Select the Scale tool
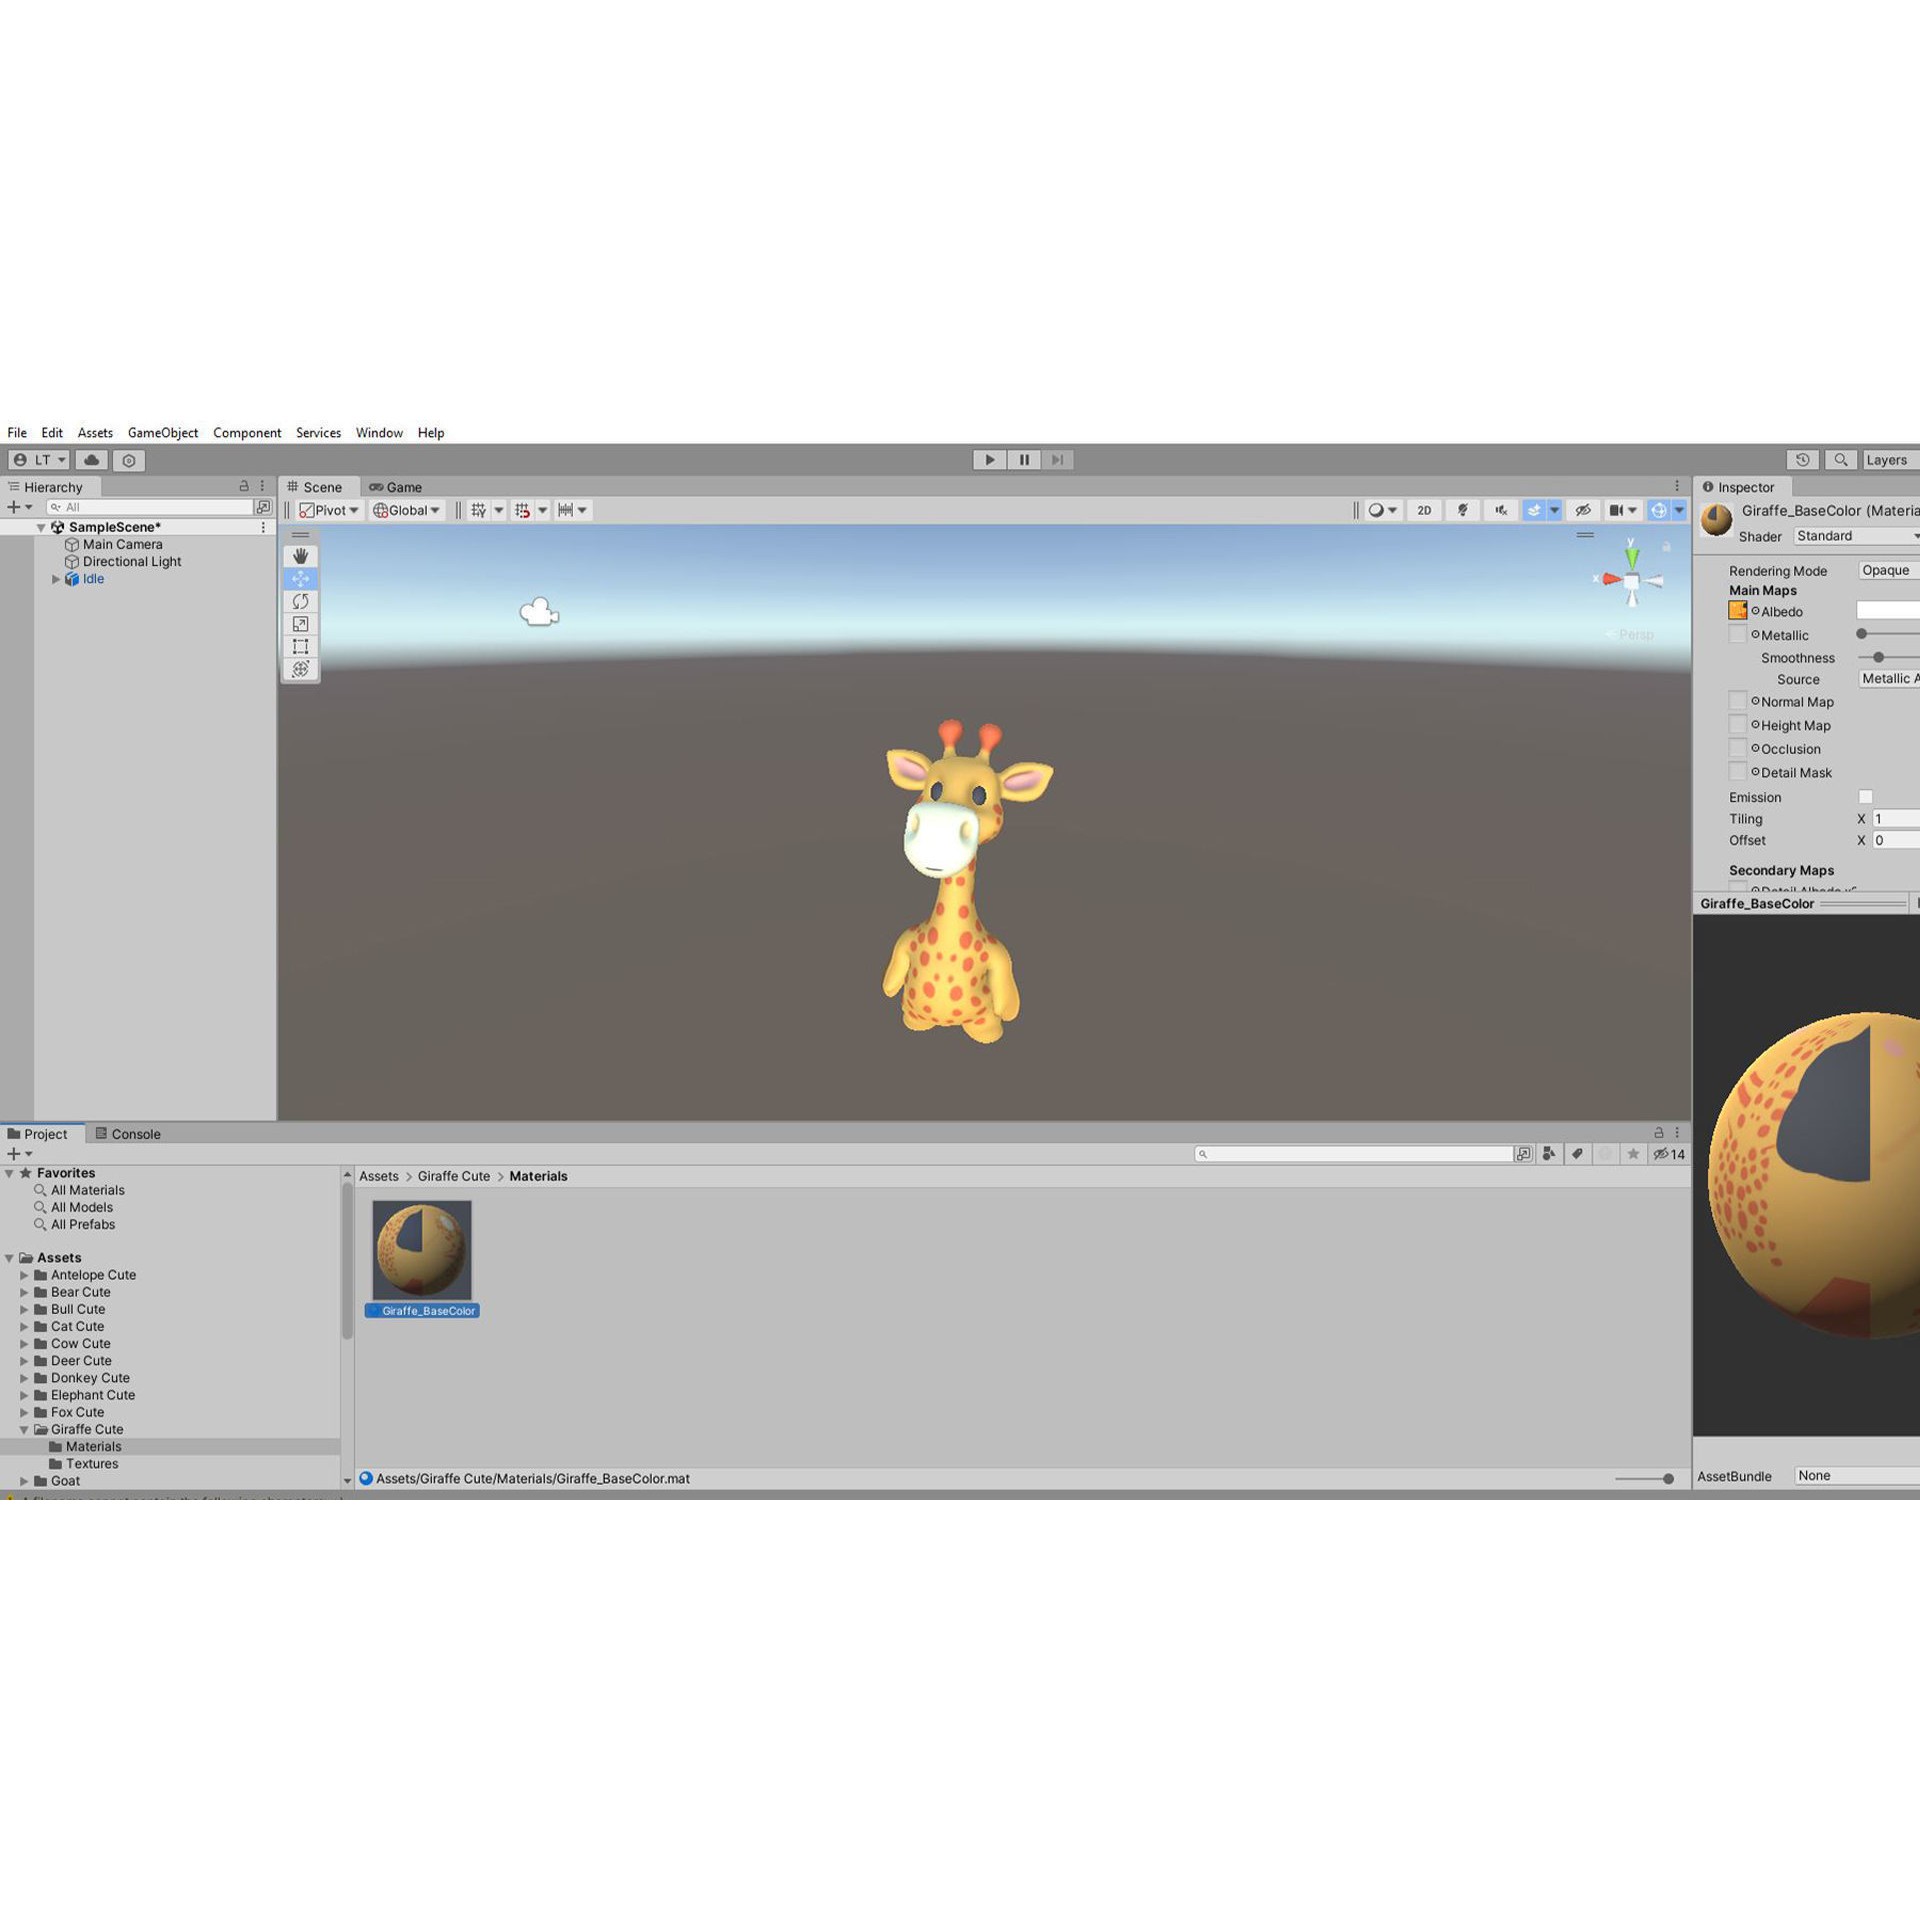This screenshot has height=1920, width=1920. 301,623
